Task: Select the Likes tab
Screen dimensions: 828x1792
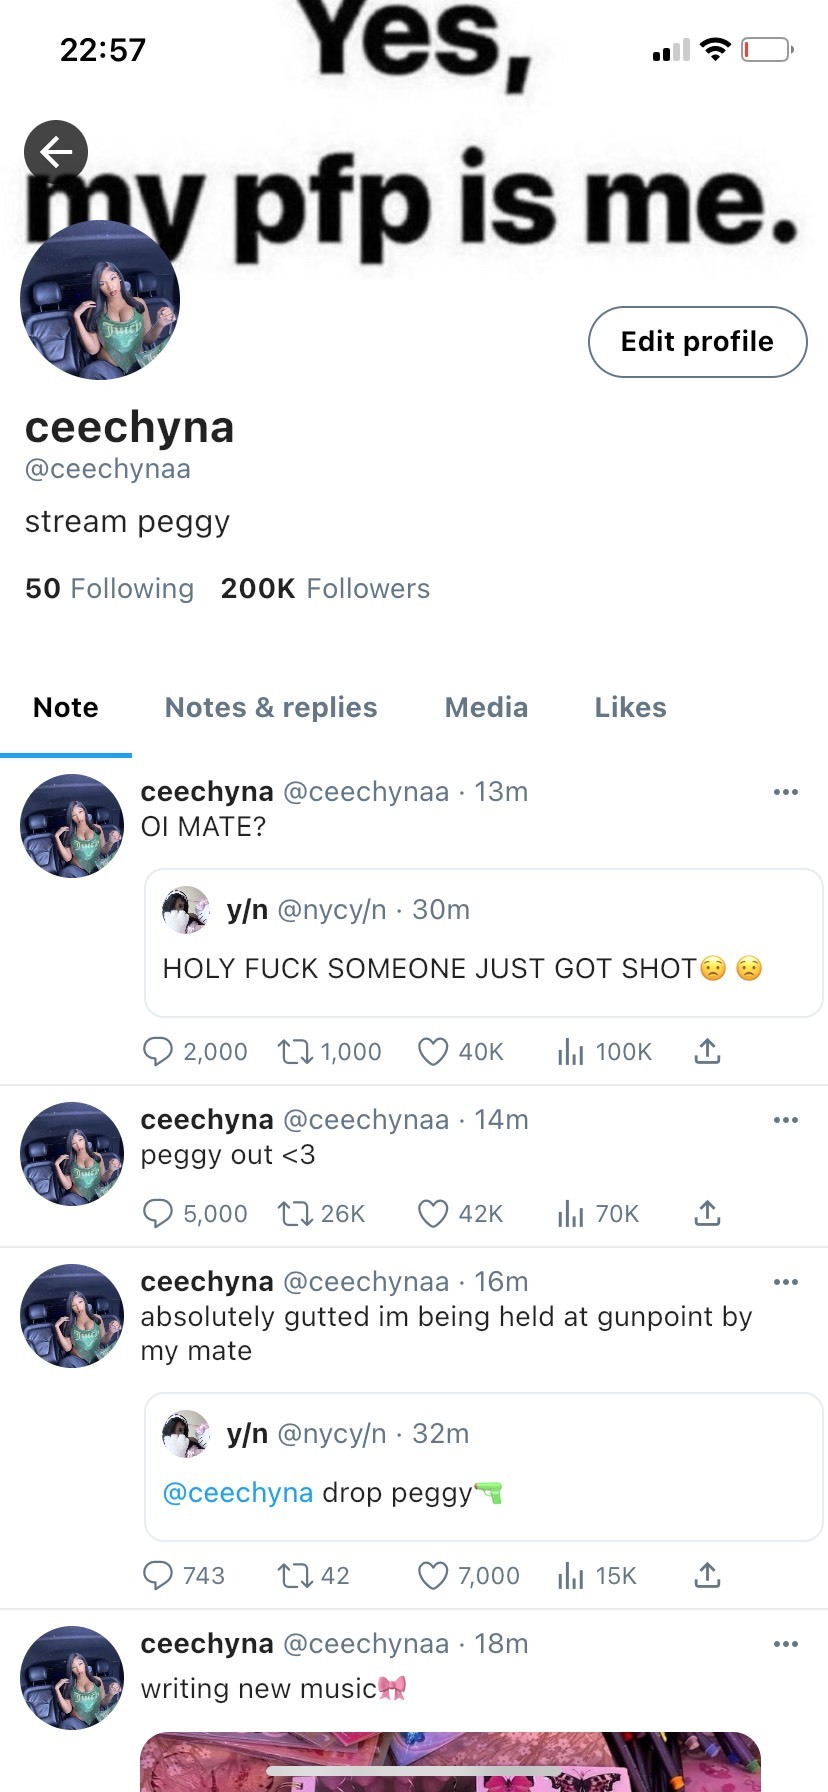Action: click(x=630, y=708)
